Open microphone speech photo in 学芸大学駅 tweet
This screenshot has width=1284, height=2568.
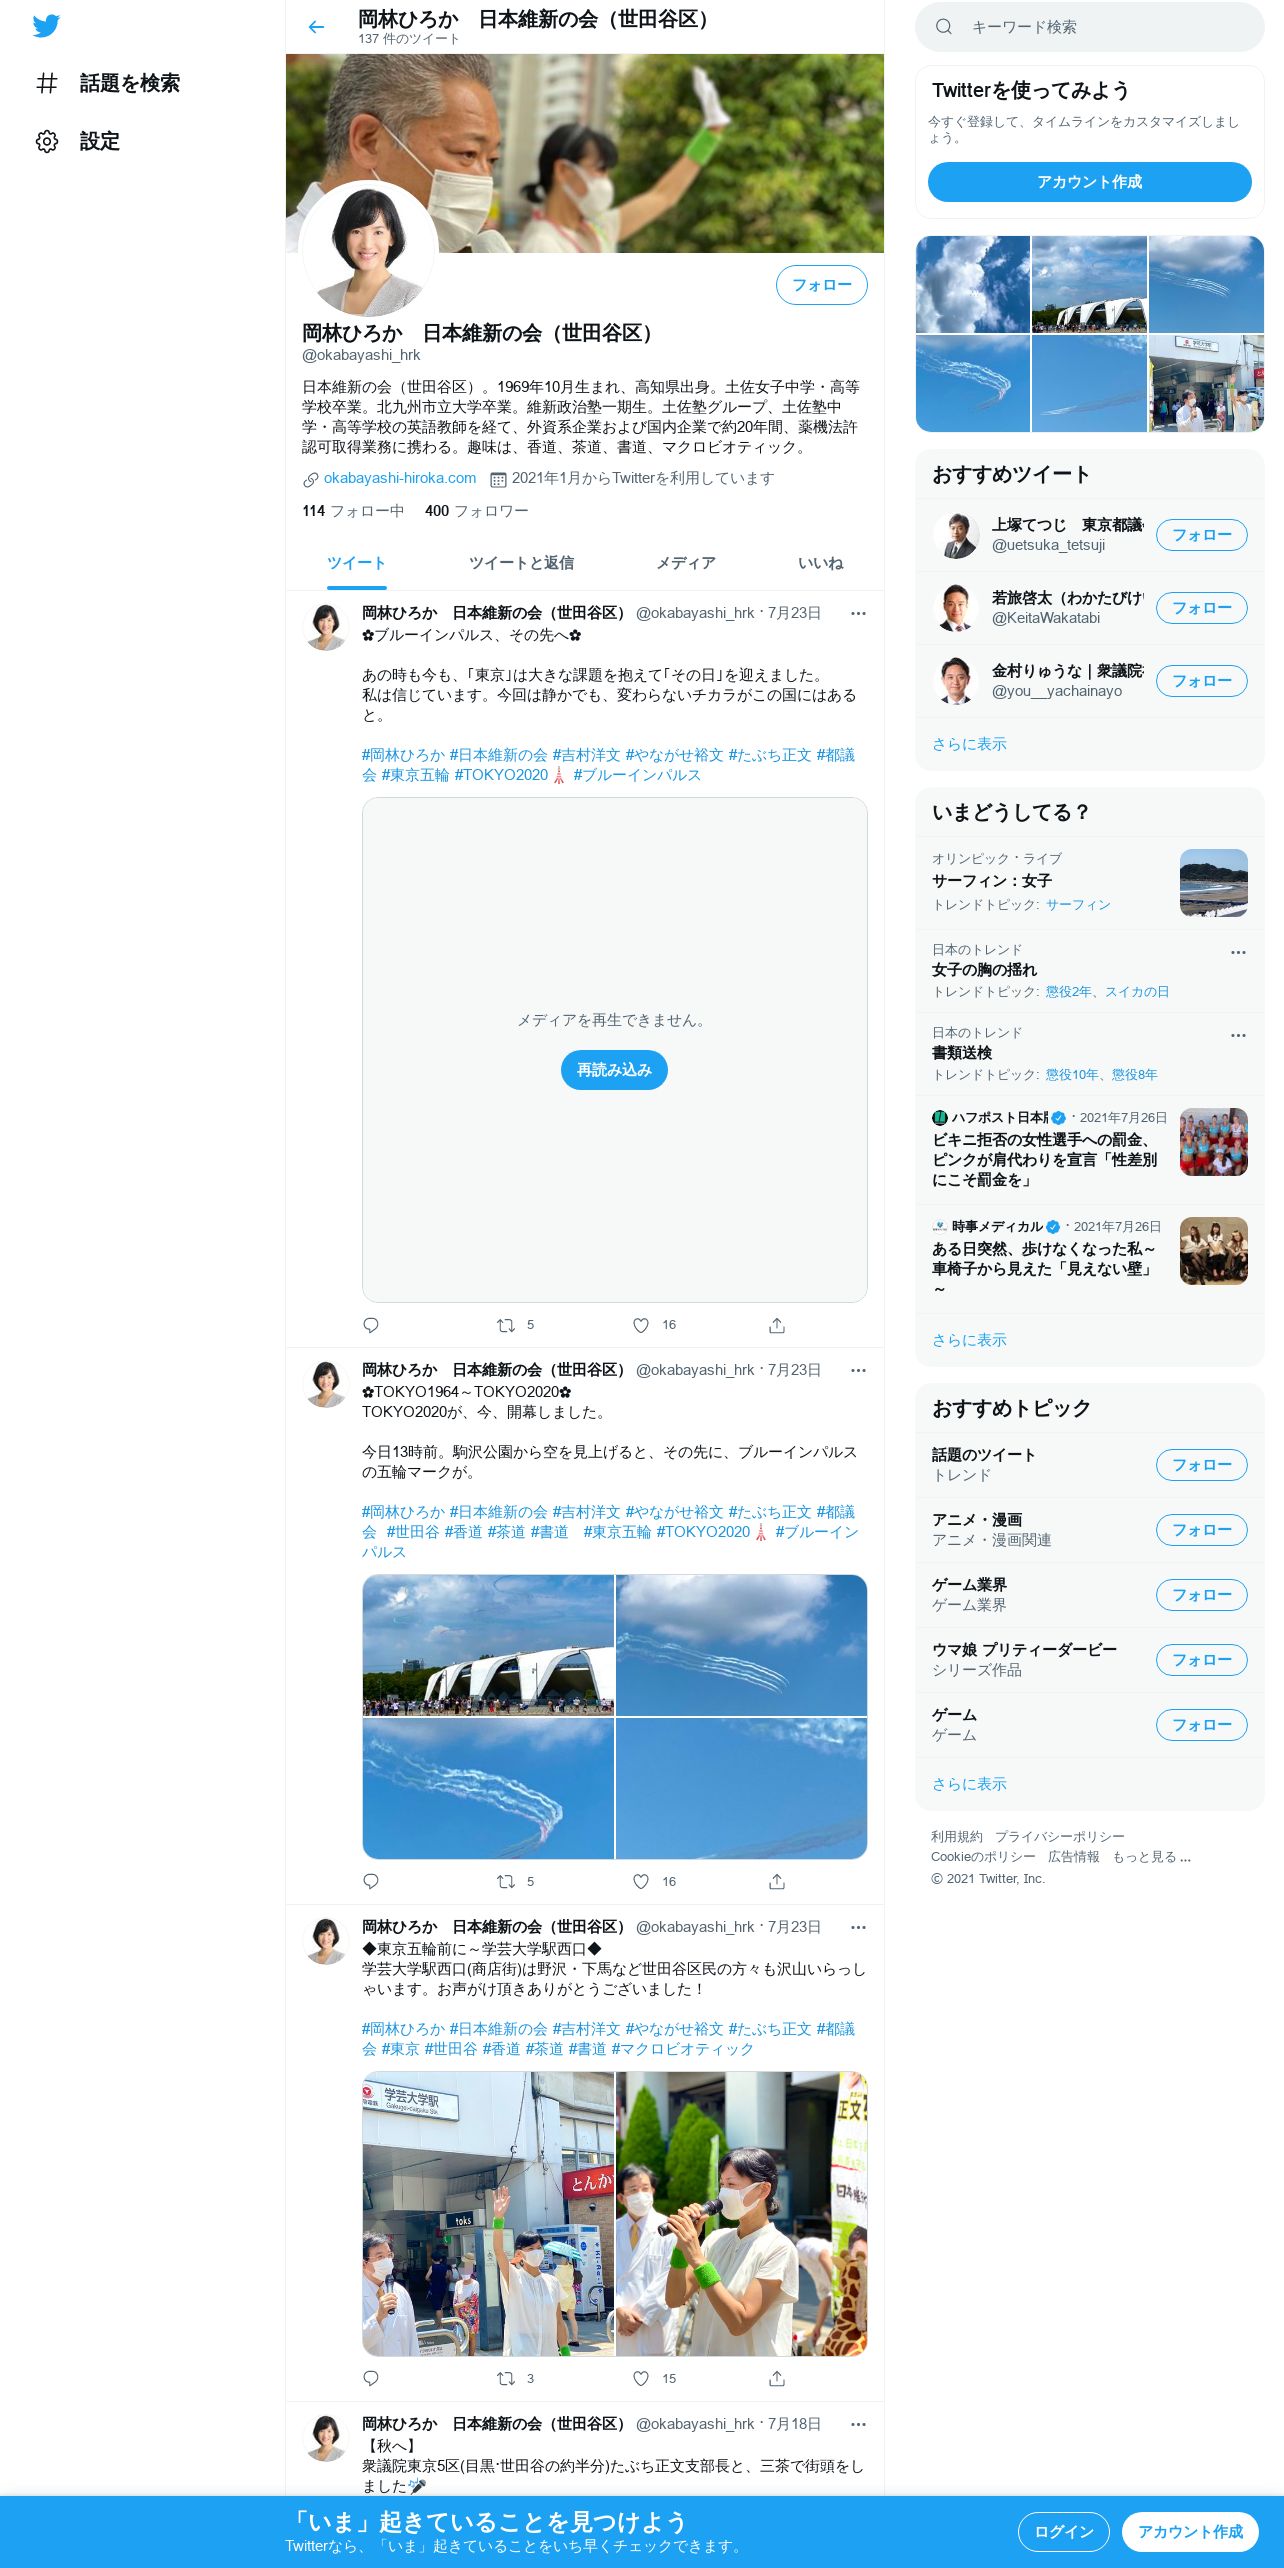click(x=741, y=2213)
